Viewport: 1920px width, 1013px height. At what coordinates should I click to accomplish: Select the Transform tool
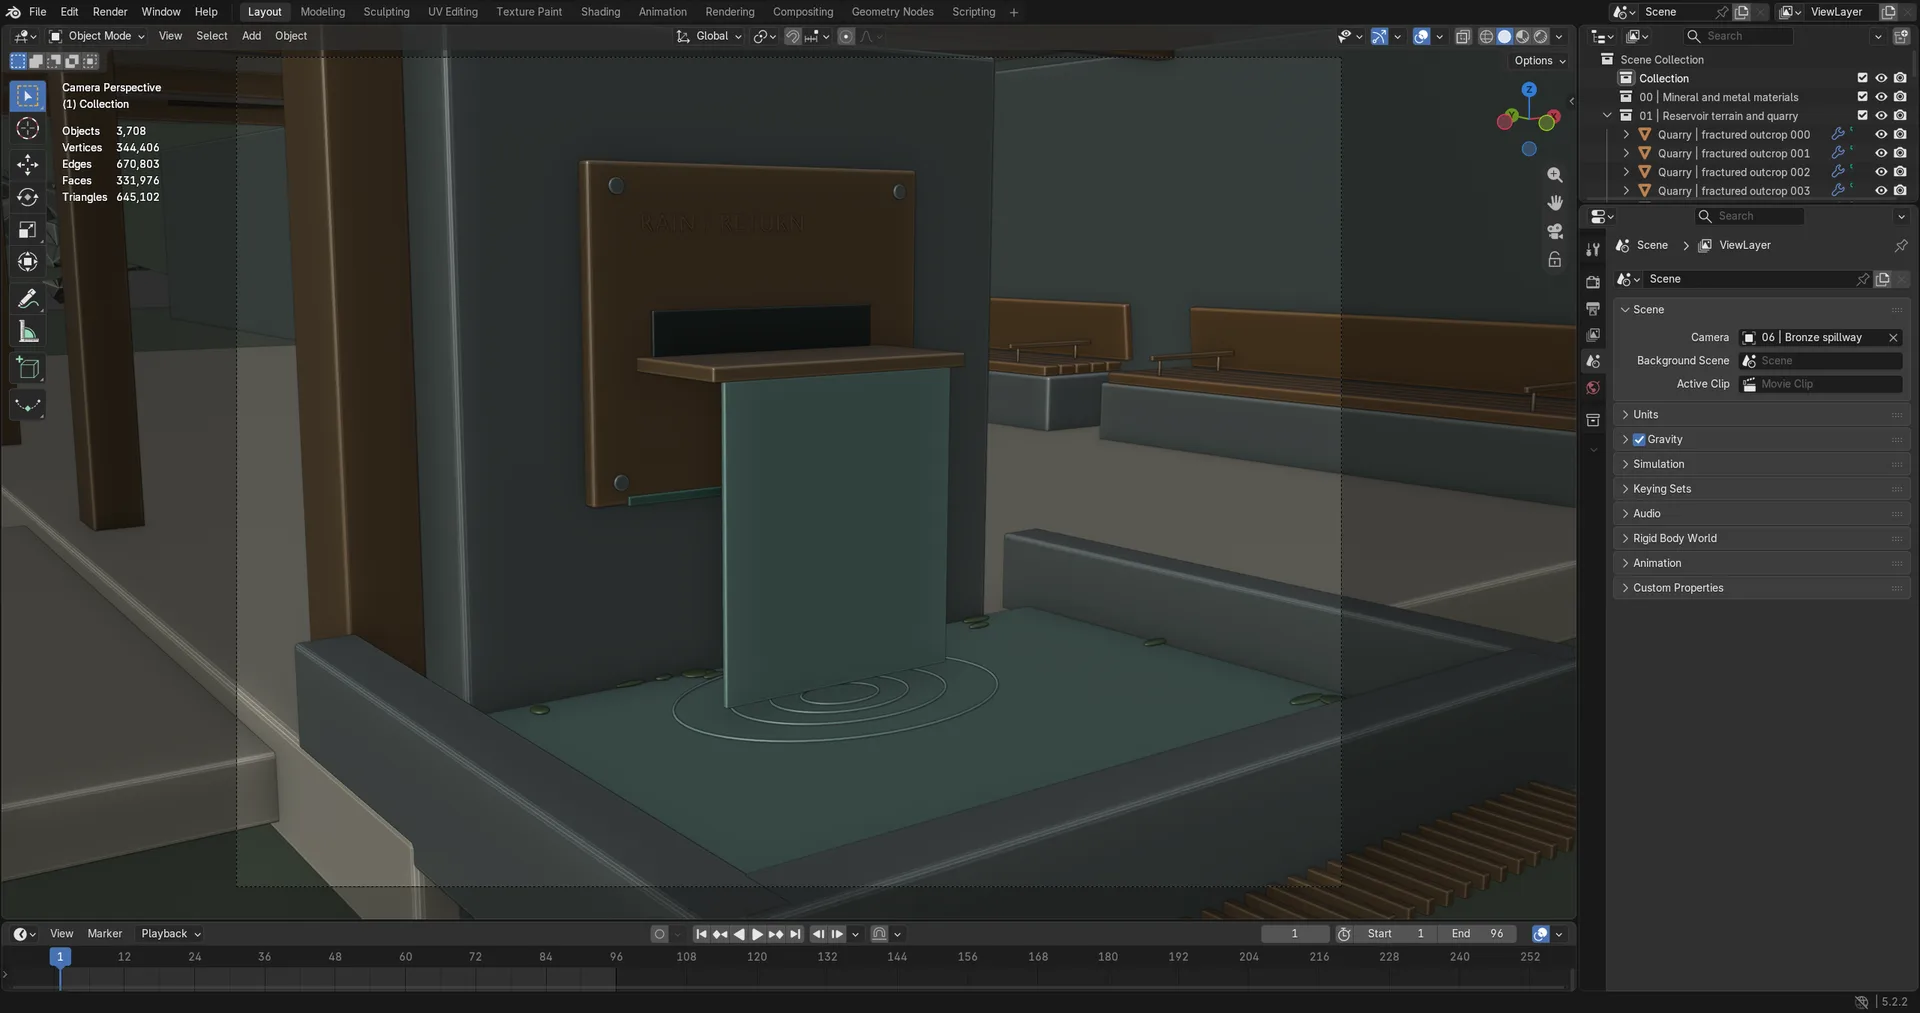click(28, 262)
